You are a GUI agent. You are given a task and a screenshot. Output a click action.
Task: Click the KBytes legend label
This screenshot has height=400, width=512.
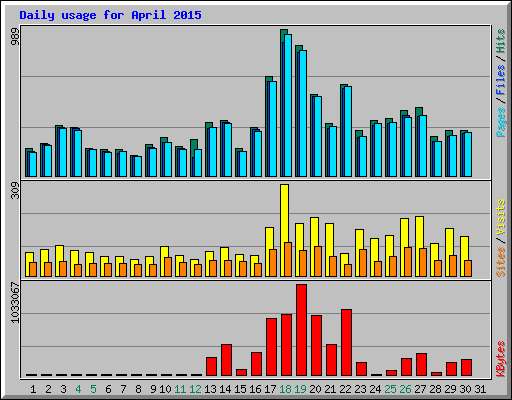click(x=501, y=359)
